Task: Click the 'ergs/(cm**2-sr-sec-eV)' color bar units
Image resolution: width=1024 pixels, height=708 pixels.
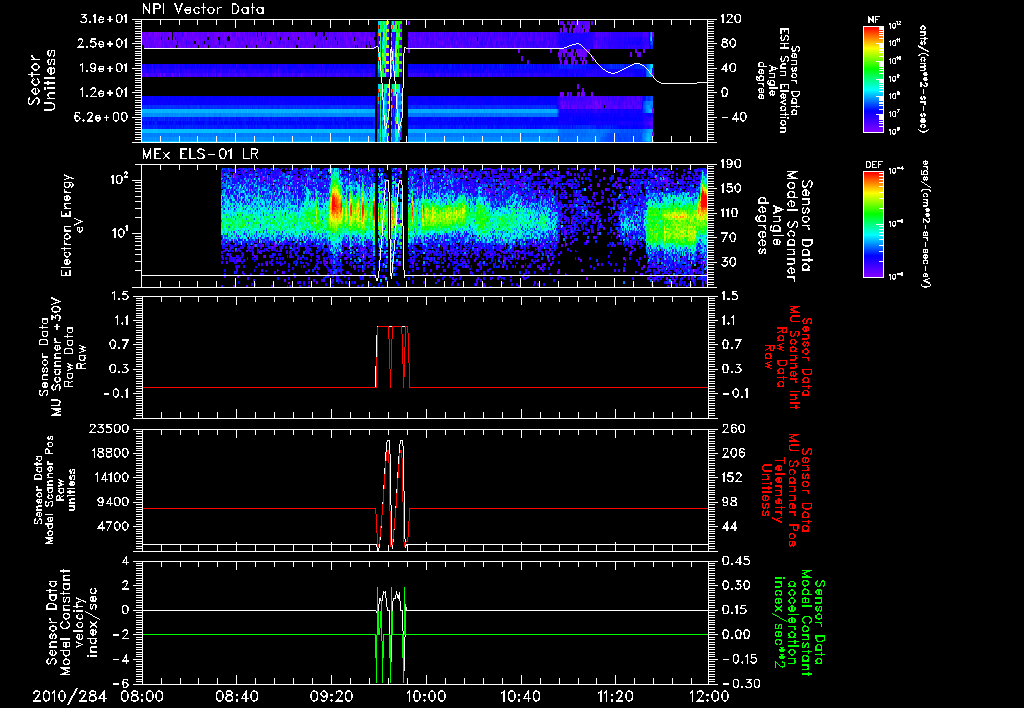Action: click(927, 224)
